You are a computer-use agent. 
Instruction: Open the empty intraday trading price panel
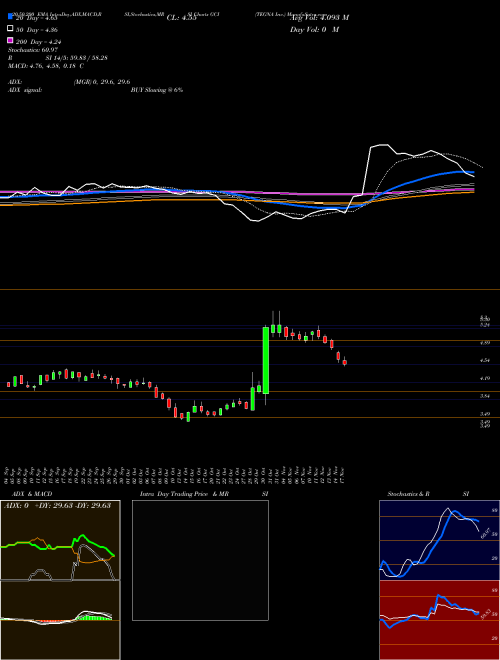tap(200, 560)
